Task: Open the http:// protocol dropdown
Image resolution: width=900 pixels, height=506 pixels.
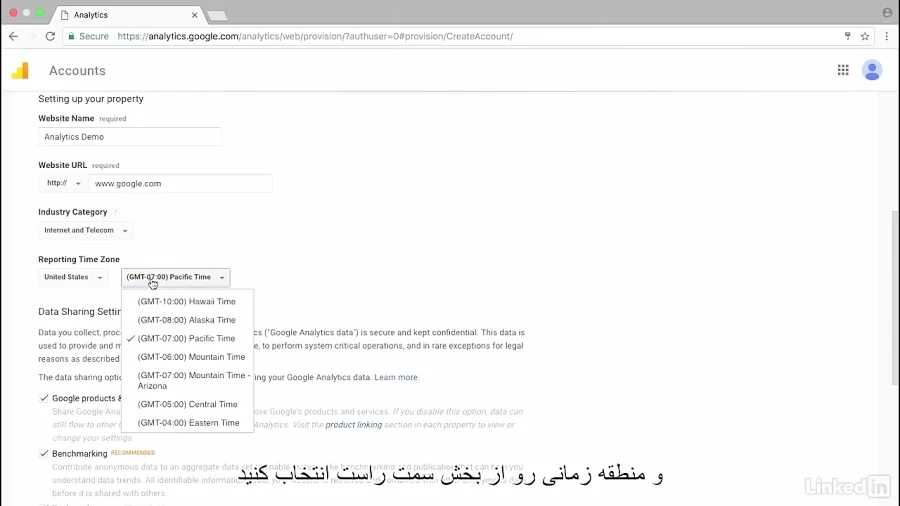Action: (63, 183)
